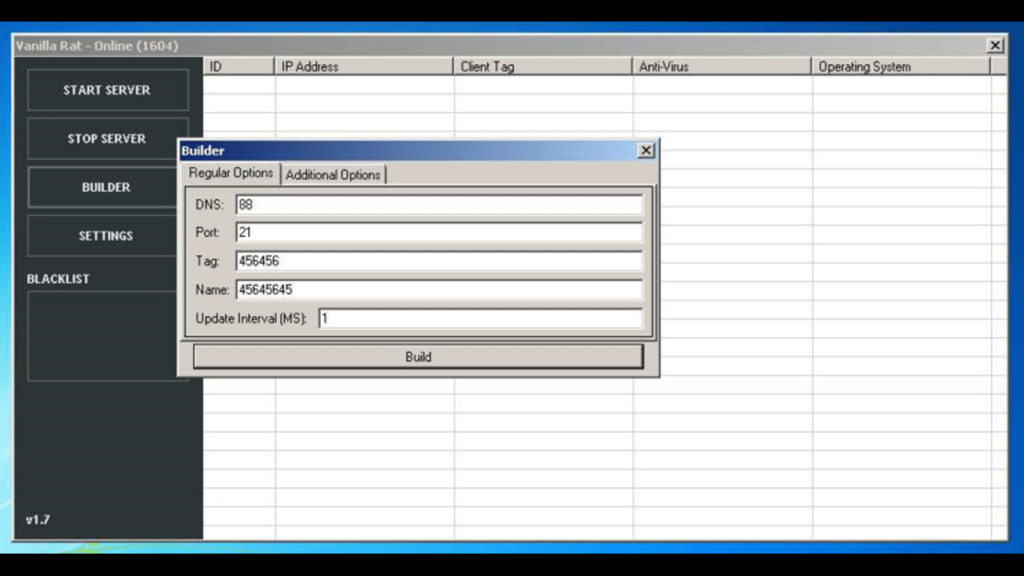This screenshot has height=576, width=1024.
Task: Click the Build button in the Builder dialog
Action: (418, 357)
